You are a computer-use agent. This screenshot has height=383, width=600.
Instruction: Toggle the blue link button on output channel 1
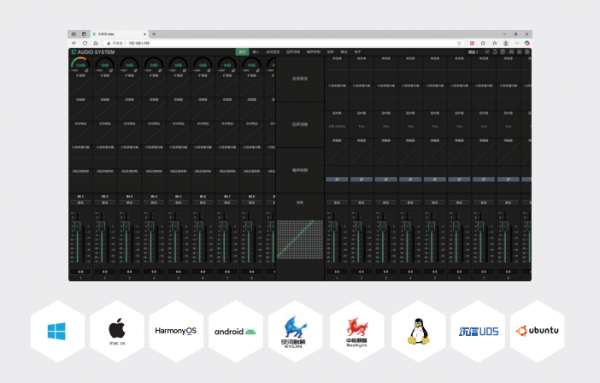pos(337,179)
